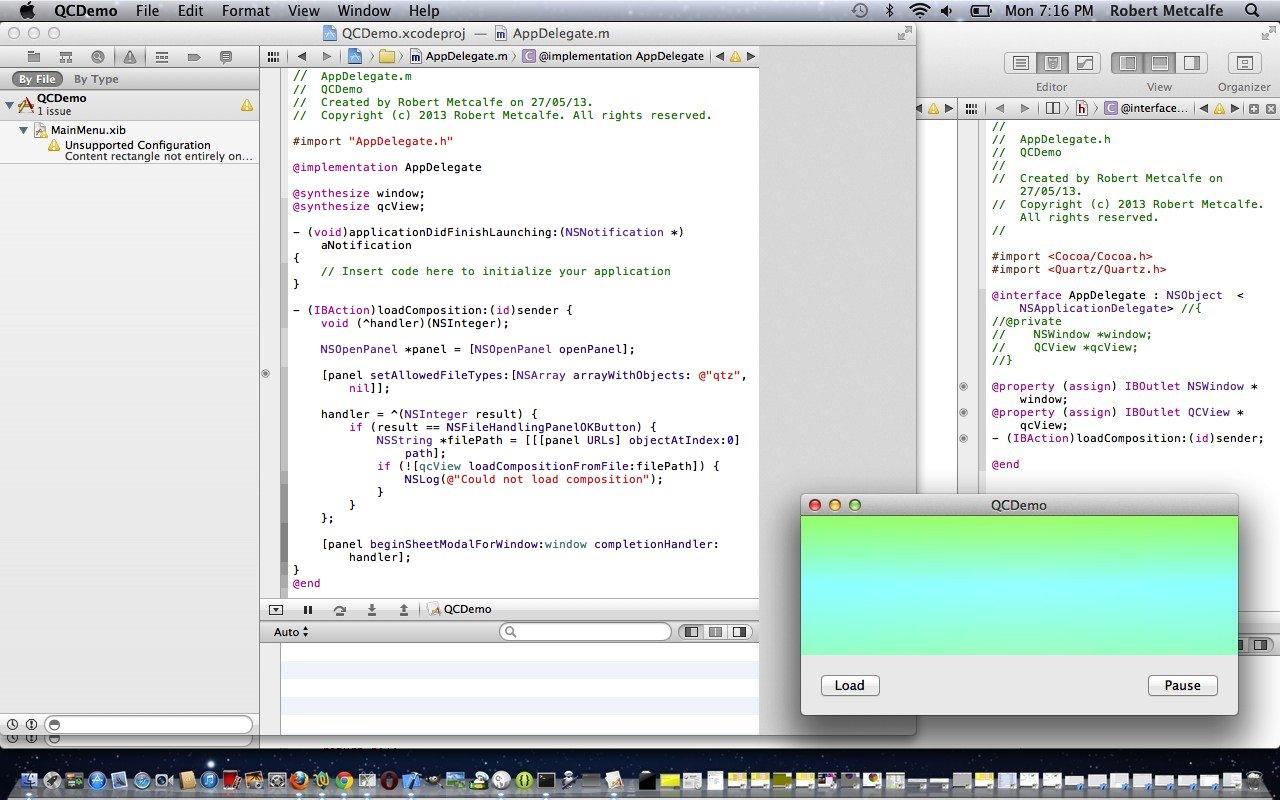Collapse the MainMenu.xib issue group
Viewport: 1280px width, 800px height.
tap(23, 130)
